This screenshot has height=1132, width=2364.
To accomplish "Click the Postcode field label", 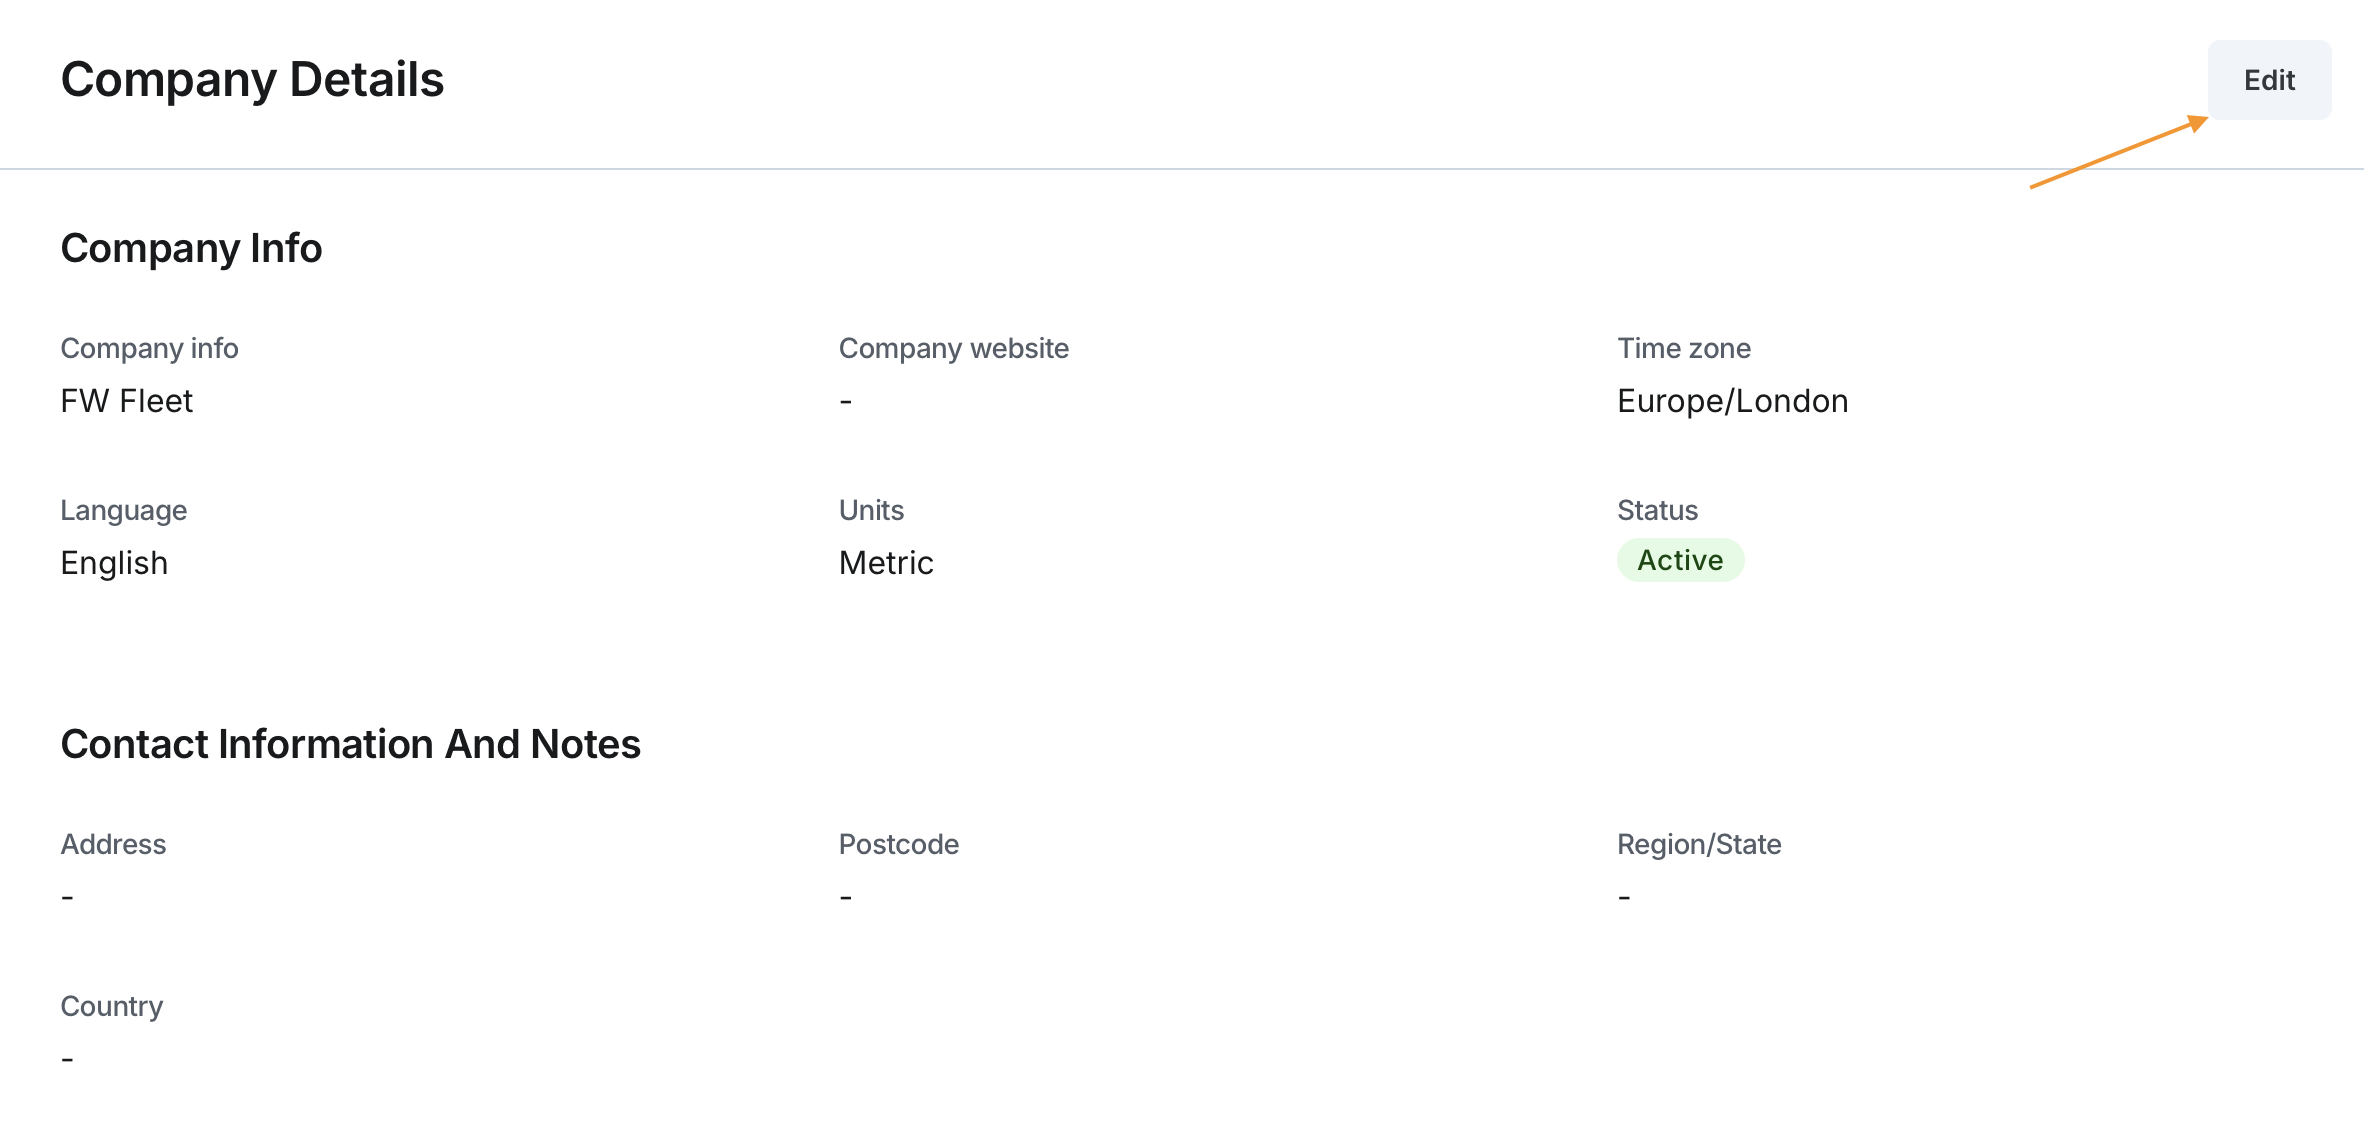I will pos(898,844).
